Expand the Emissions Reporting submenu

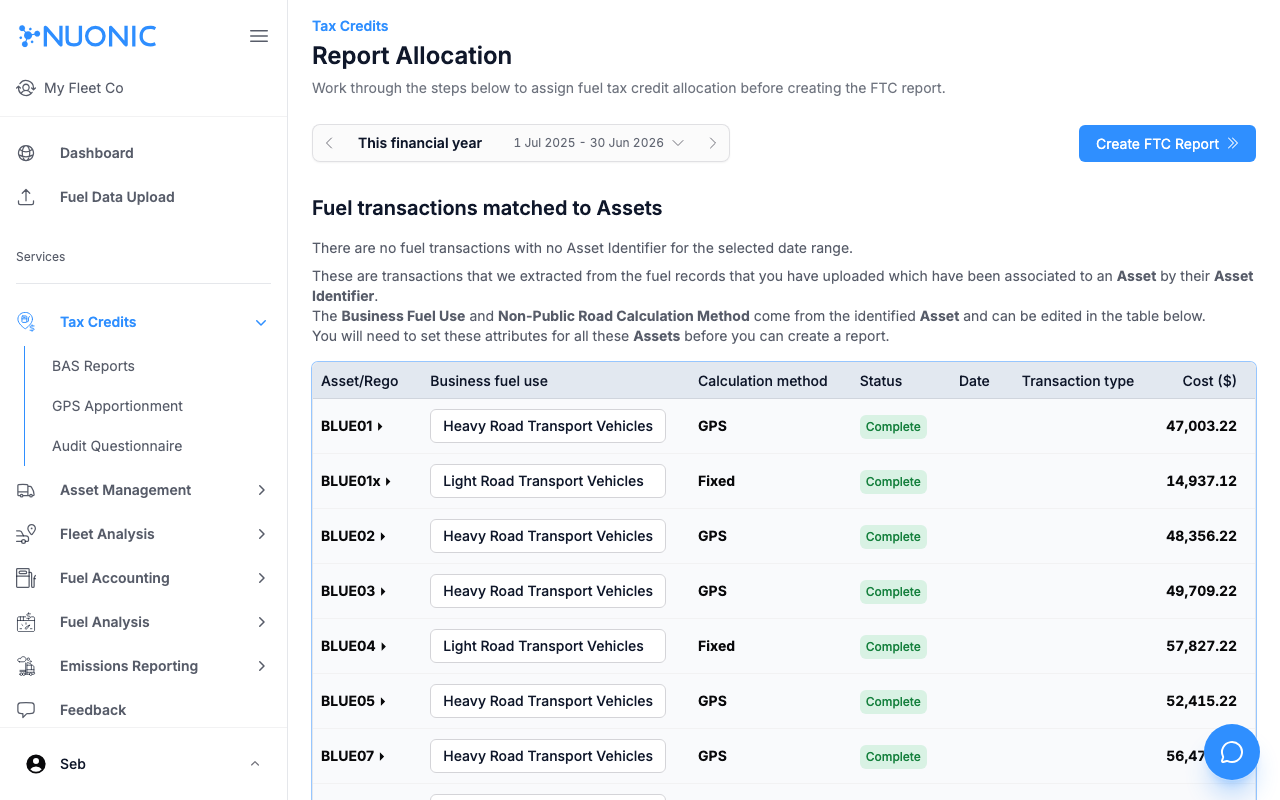(262, 666)
